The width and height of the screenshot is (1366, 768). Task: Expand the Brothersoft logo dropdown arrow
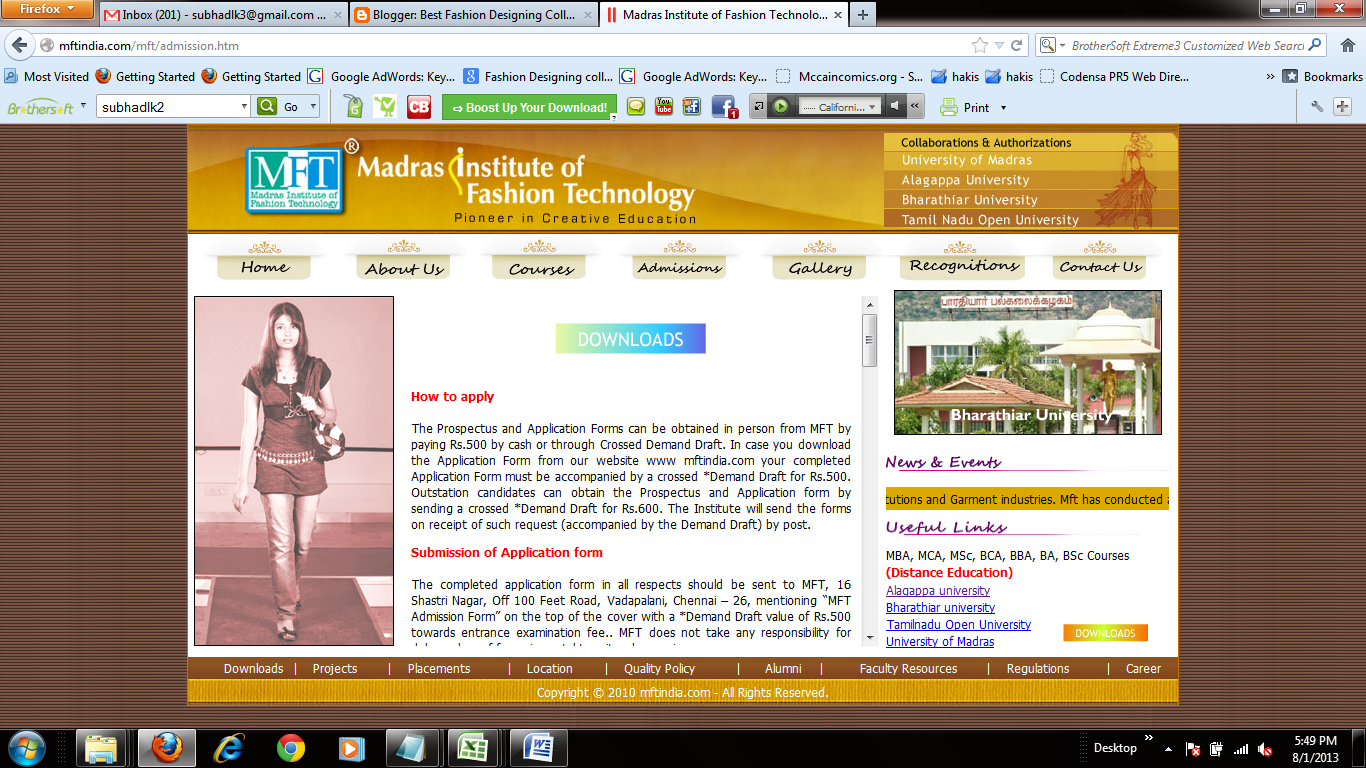pos(84,104)
